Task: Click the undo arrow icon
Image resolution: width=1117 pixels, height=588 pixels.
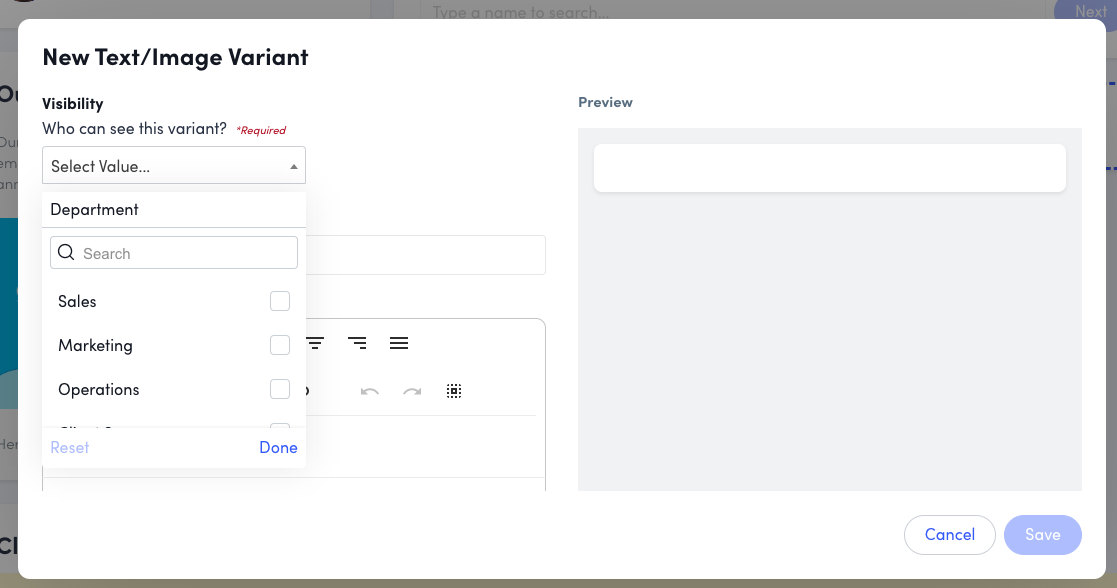Action: (x=369, y=391)
